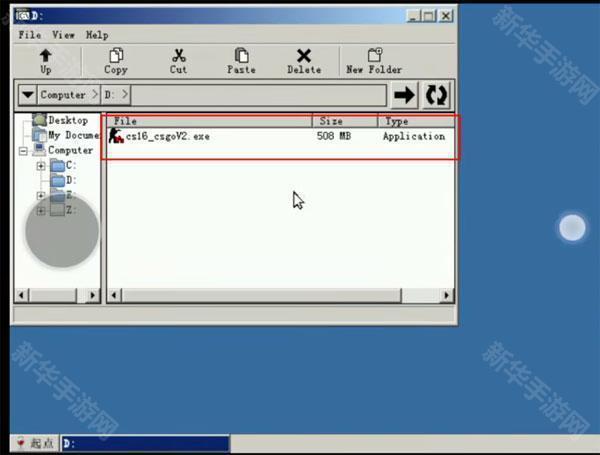Select the cs16_csgoV2.exe file
This screenshot has height=455, width=600.
[167, 136]
